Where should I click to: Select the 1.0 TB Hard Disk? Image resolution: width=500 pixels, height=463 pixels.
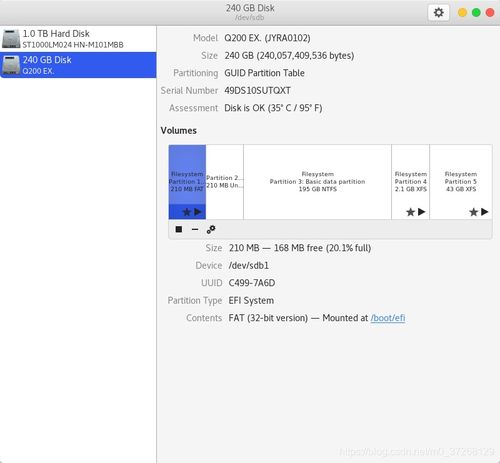pyautogui.click(x=78, y=39)
